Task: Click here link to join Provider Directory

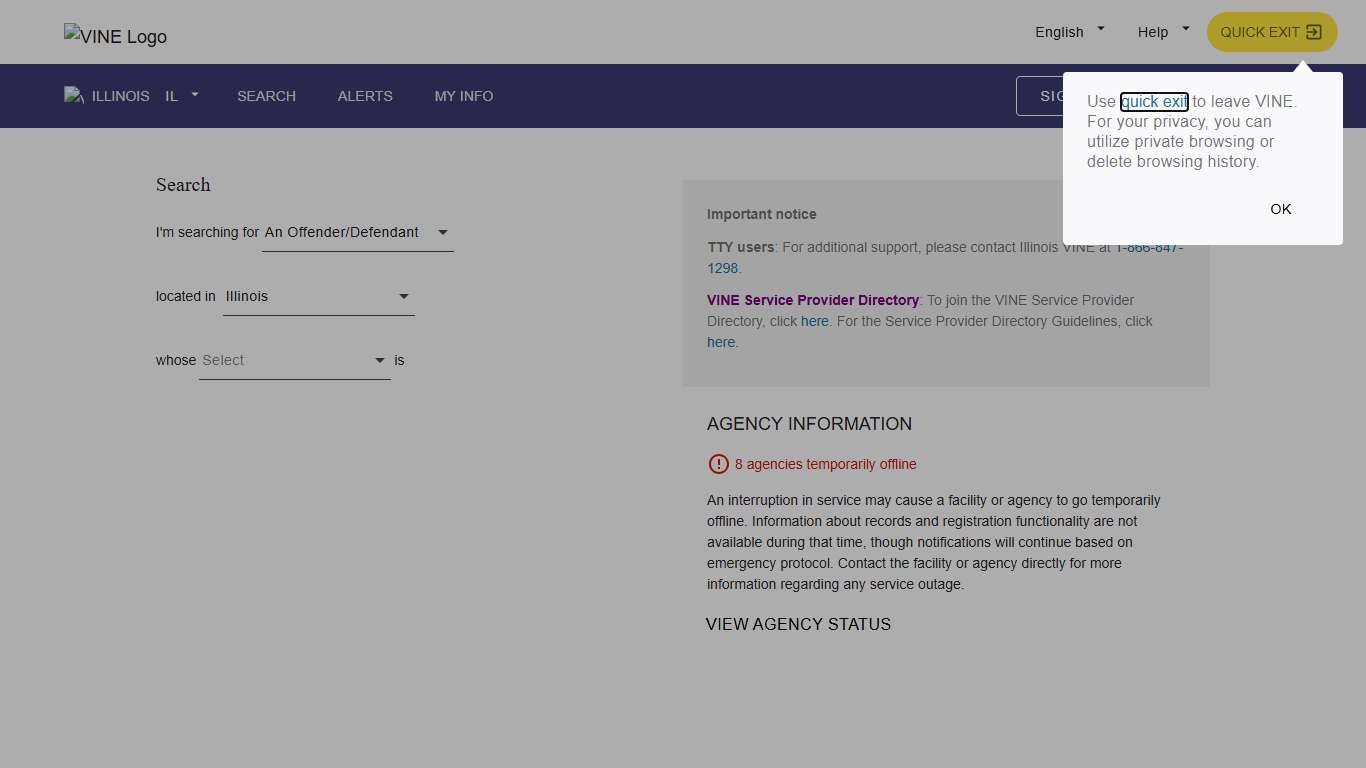Action: click(814, 321)
